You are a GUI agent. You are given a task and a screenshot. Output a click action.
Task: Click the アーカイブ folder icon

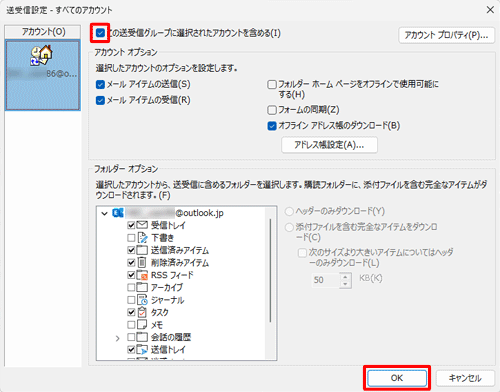[x=142, y=287]
